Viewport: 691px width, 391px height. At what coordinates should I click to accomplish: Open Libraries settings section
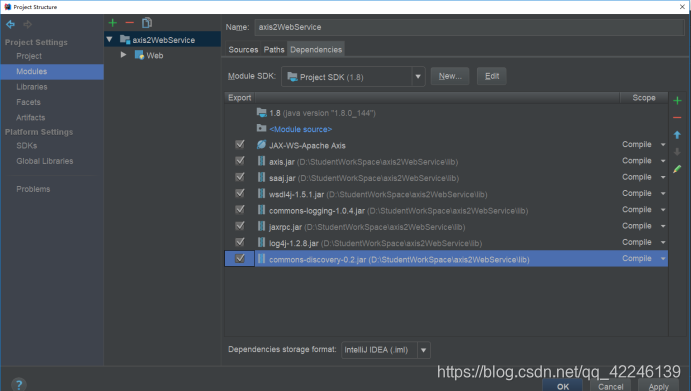pyautogui.click(x=32, y=87)
